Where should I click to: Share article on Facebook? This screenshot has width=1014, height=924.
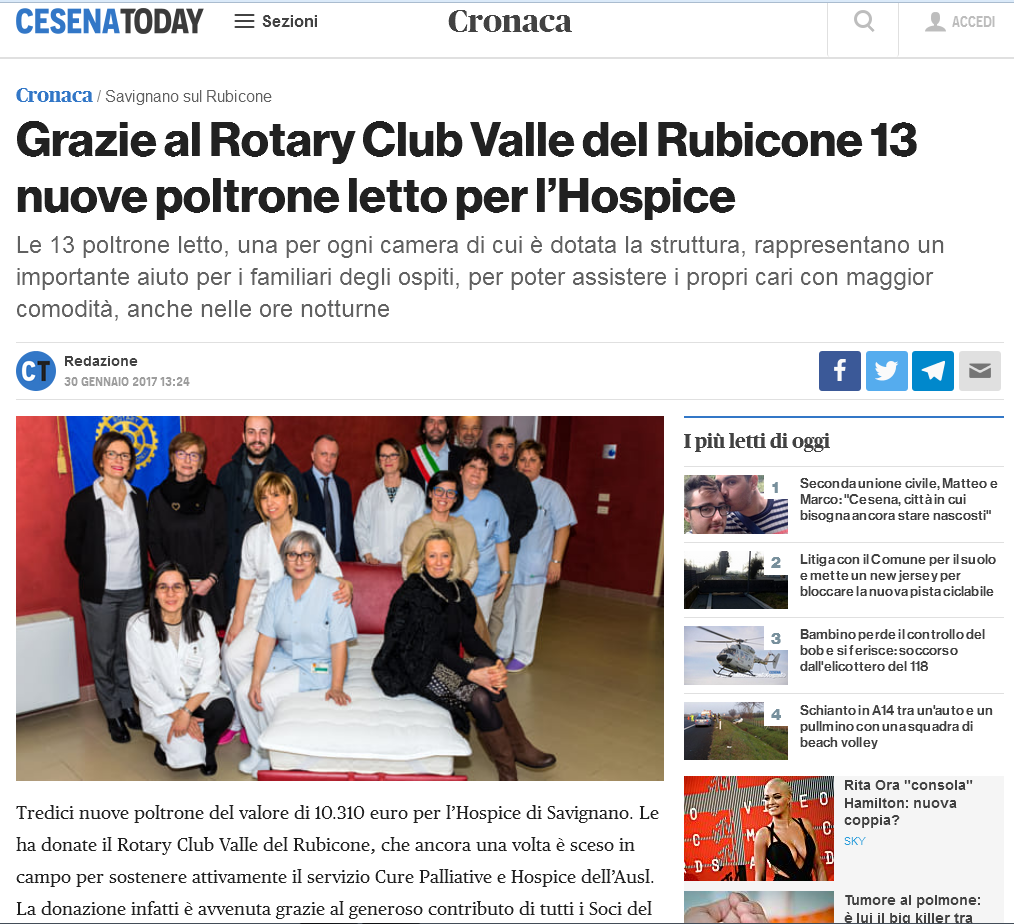[839, 371]
